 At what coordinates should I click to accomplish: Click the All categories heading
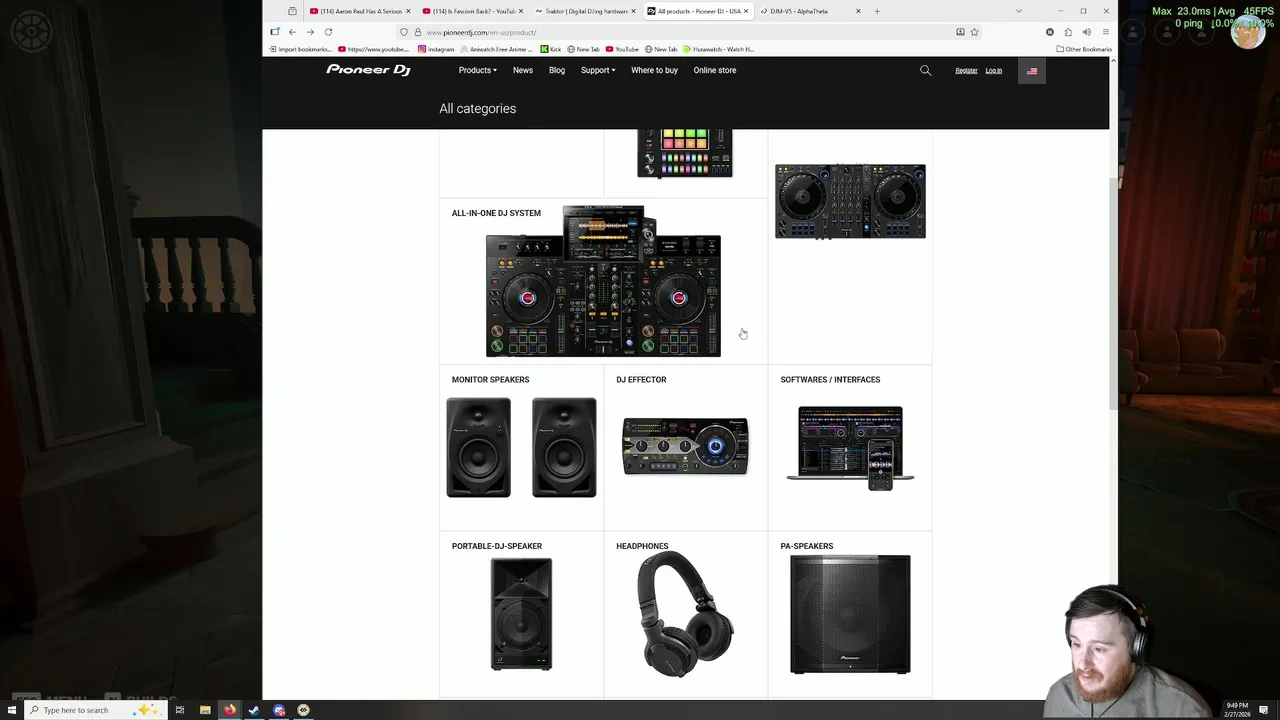click(478, 108)
